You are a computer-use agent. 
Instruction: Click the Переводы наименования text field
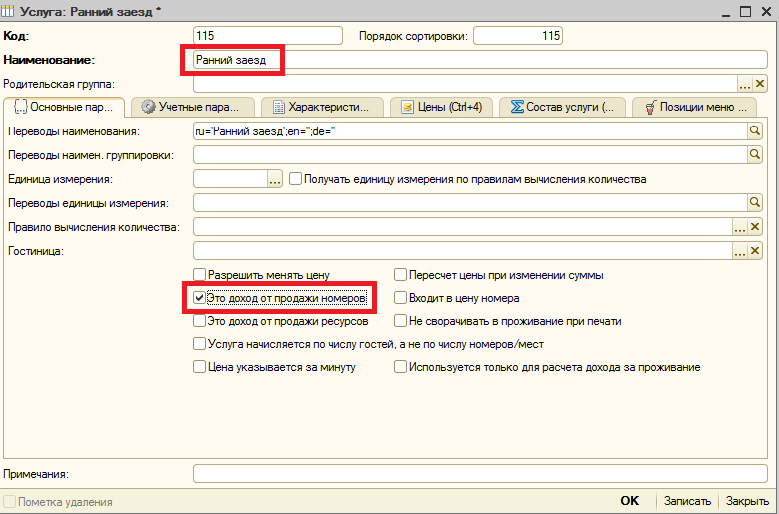click(470, 131)
